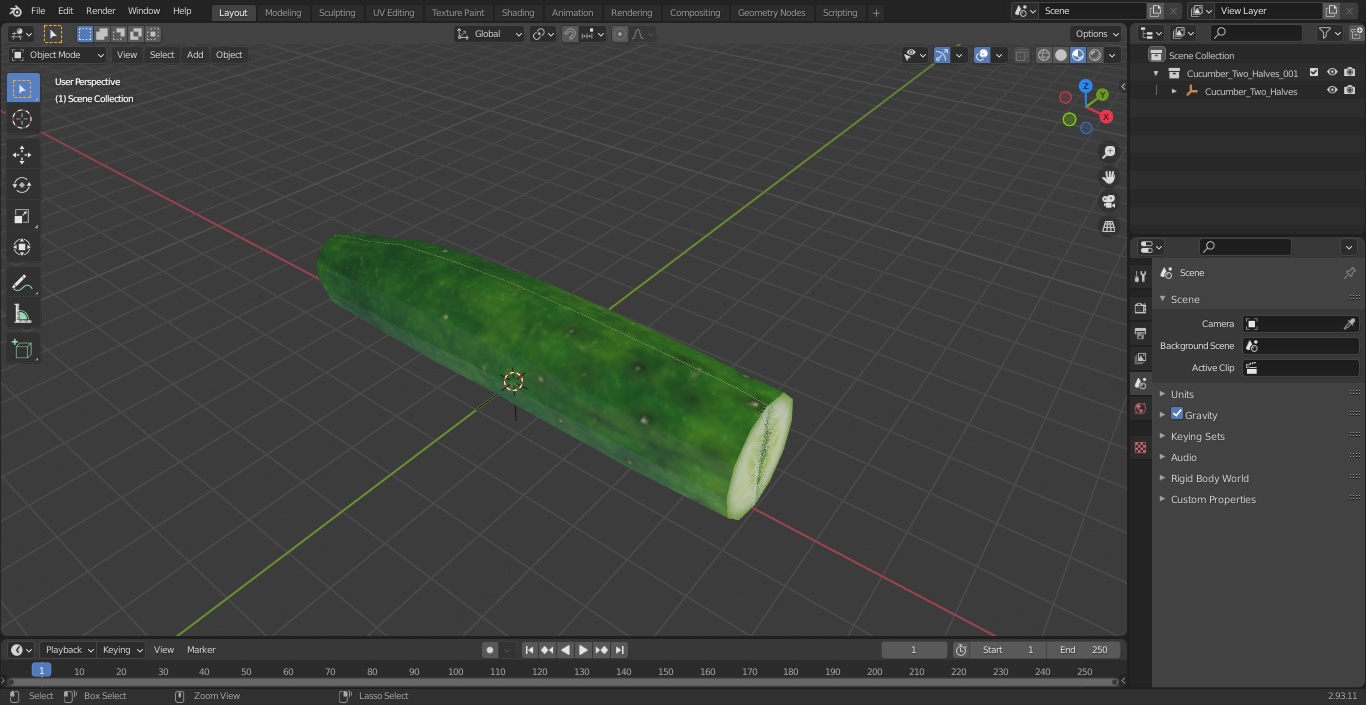Expand Rigid Body World panel

coord(1209,478)
